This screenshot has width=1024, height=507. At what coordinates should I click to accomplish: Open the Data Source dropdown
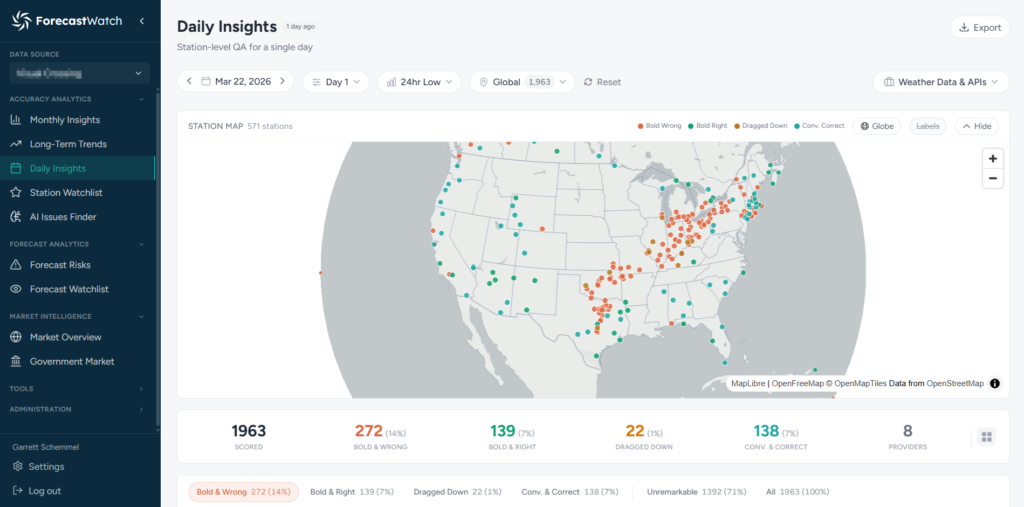[x=80, y=73]
